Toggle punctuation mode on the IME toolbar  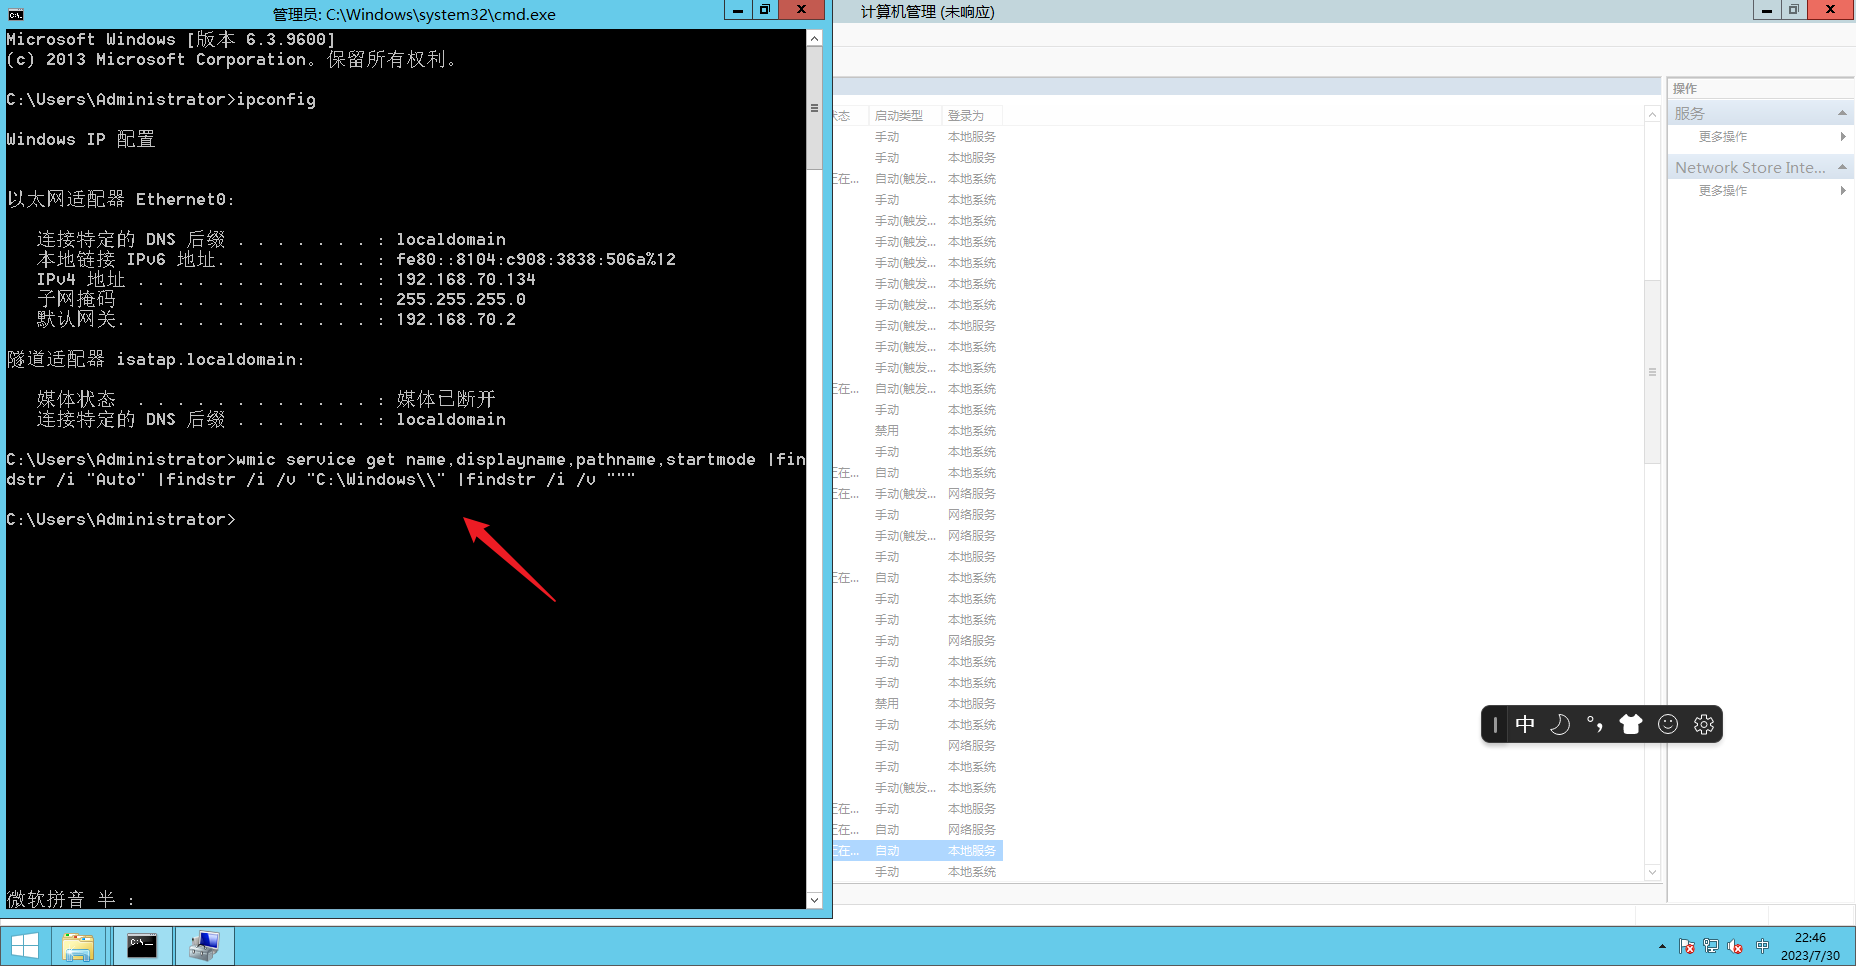tap(1595, 724)
